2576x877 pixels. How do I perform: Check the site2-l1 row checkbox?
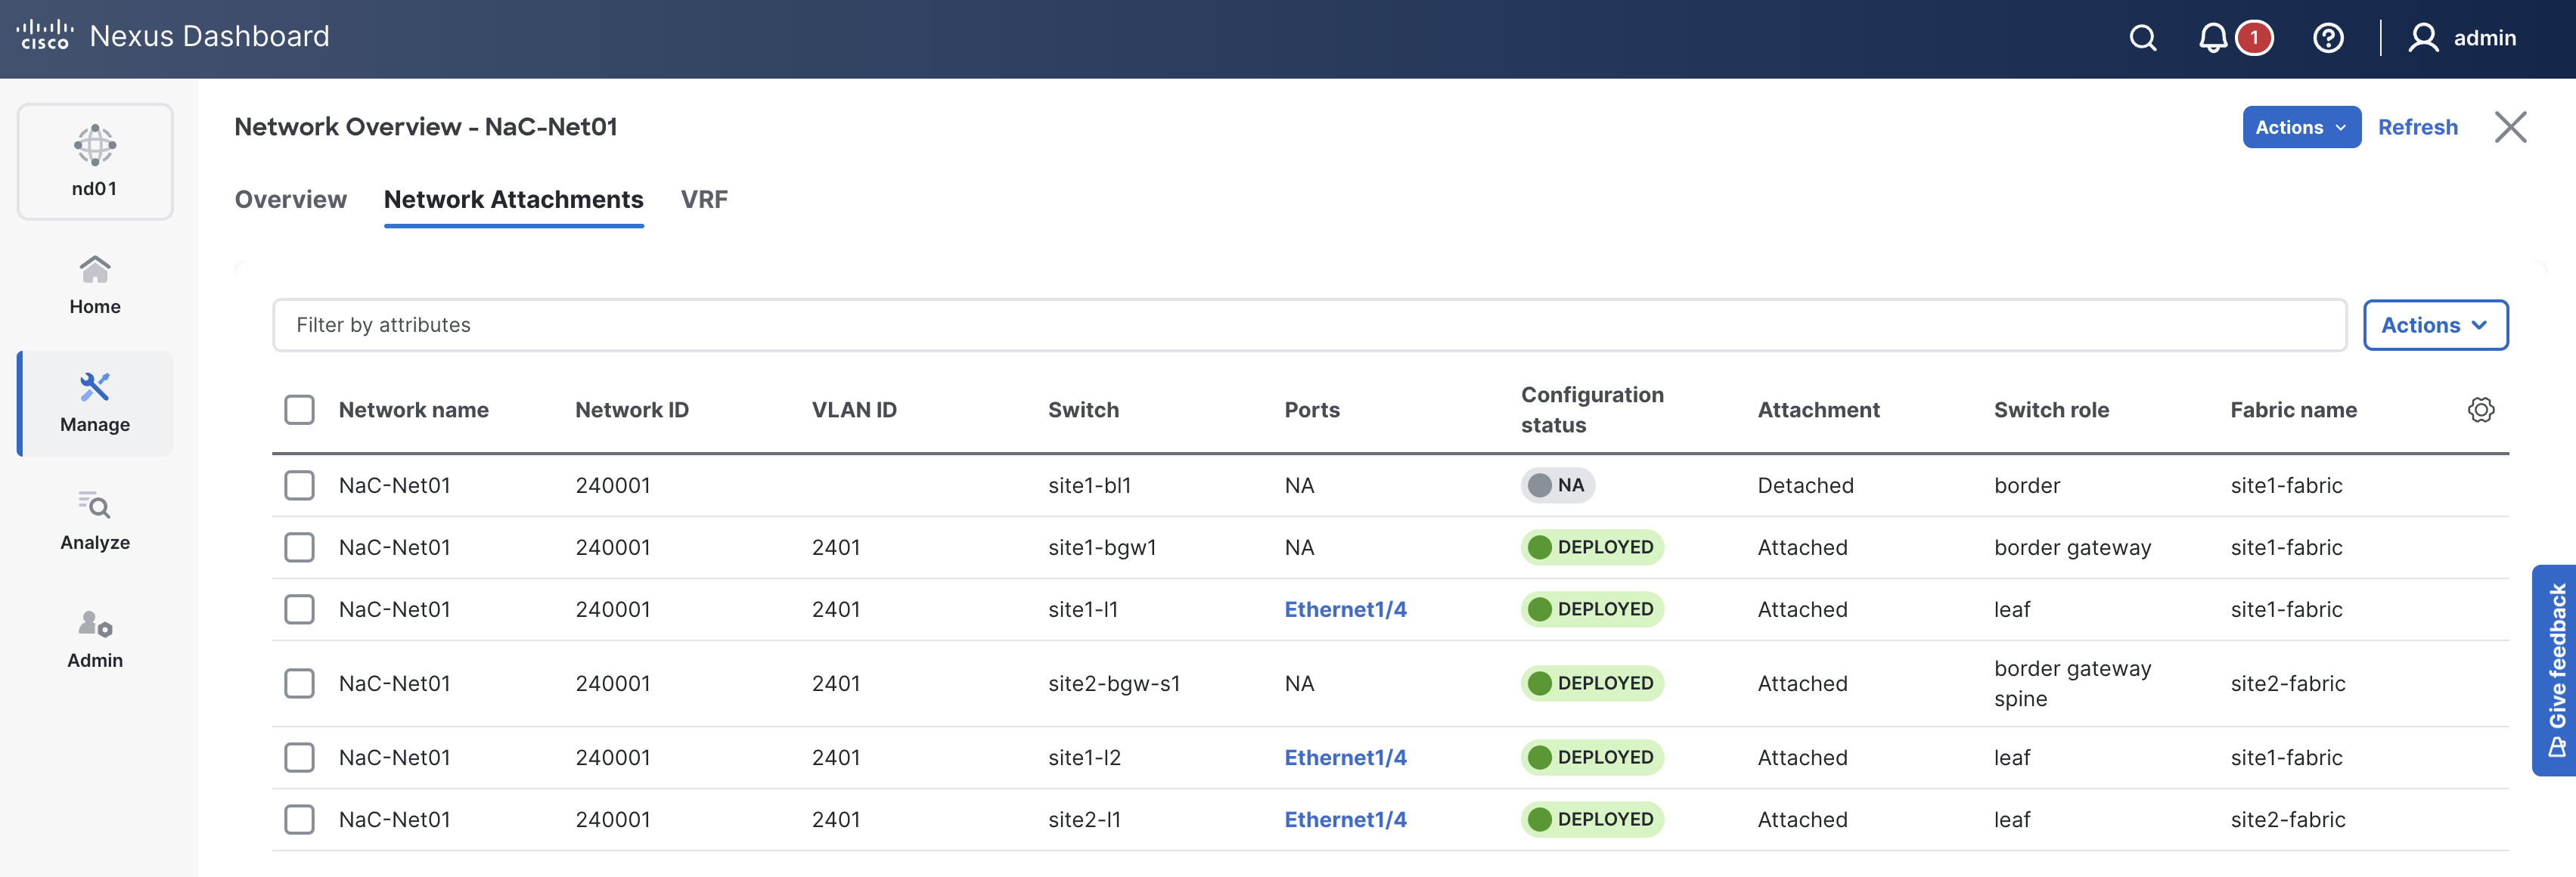tap(299, 820)
